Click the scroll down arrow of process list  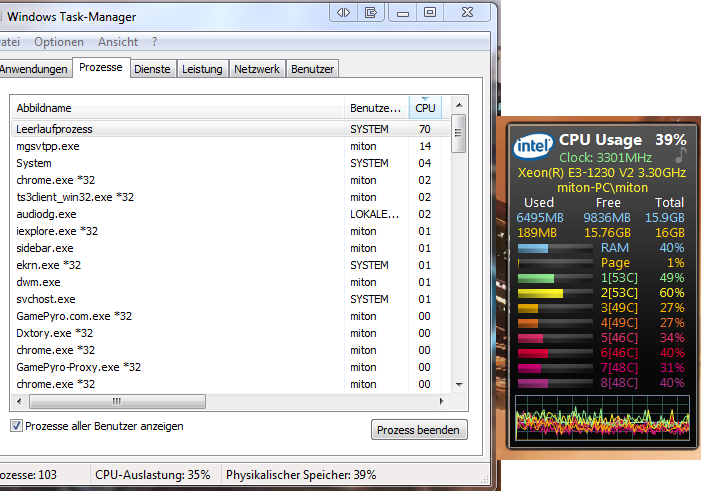(x=459, y=385)
